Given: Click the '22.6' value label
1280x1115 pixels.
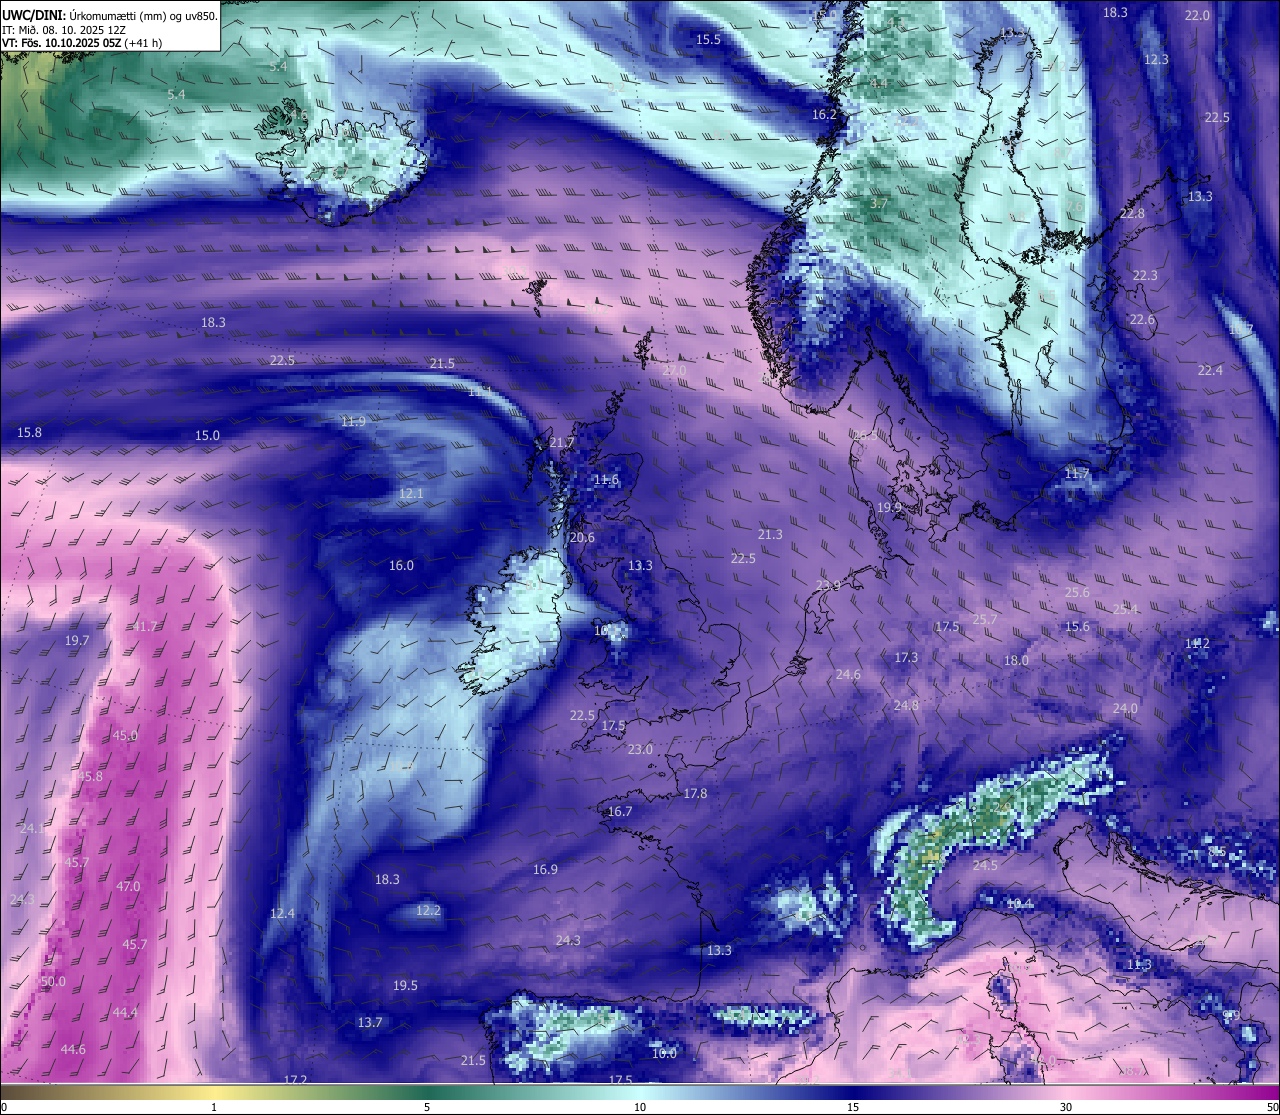Looking at the screenshot, I should coord(1142,320).
